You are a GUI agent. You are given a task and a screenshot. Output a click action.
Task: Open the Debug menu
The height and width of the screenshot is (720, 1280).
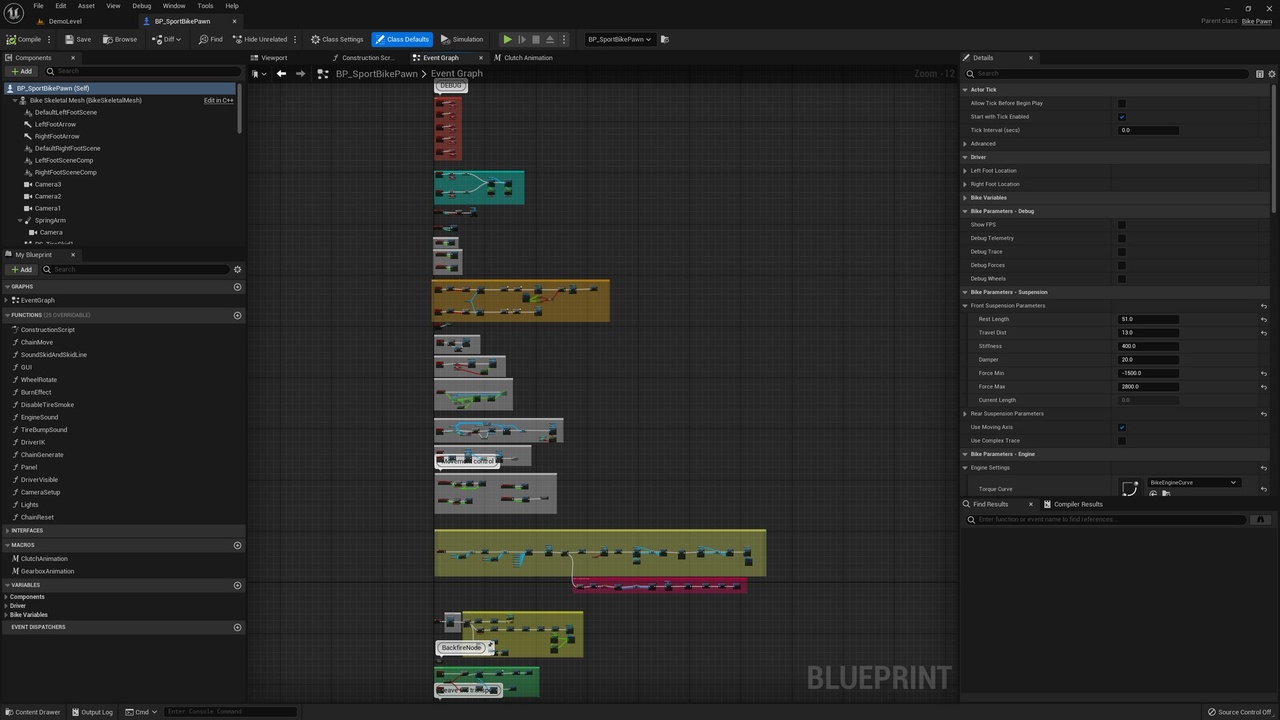point(142,6)
